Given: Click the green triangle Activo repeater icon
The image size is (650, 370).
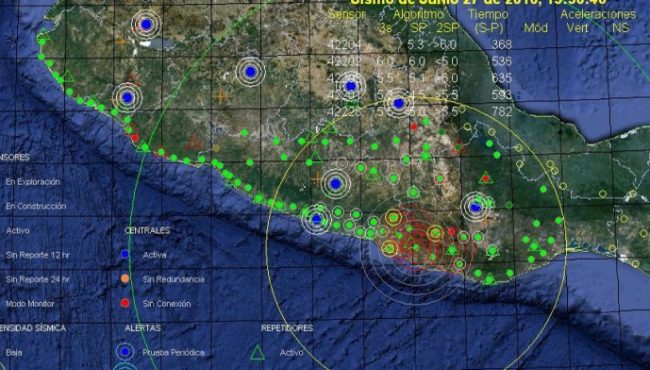Looking at the screenshot, I should coord(257,352).
